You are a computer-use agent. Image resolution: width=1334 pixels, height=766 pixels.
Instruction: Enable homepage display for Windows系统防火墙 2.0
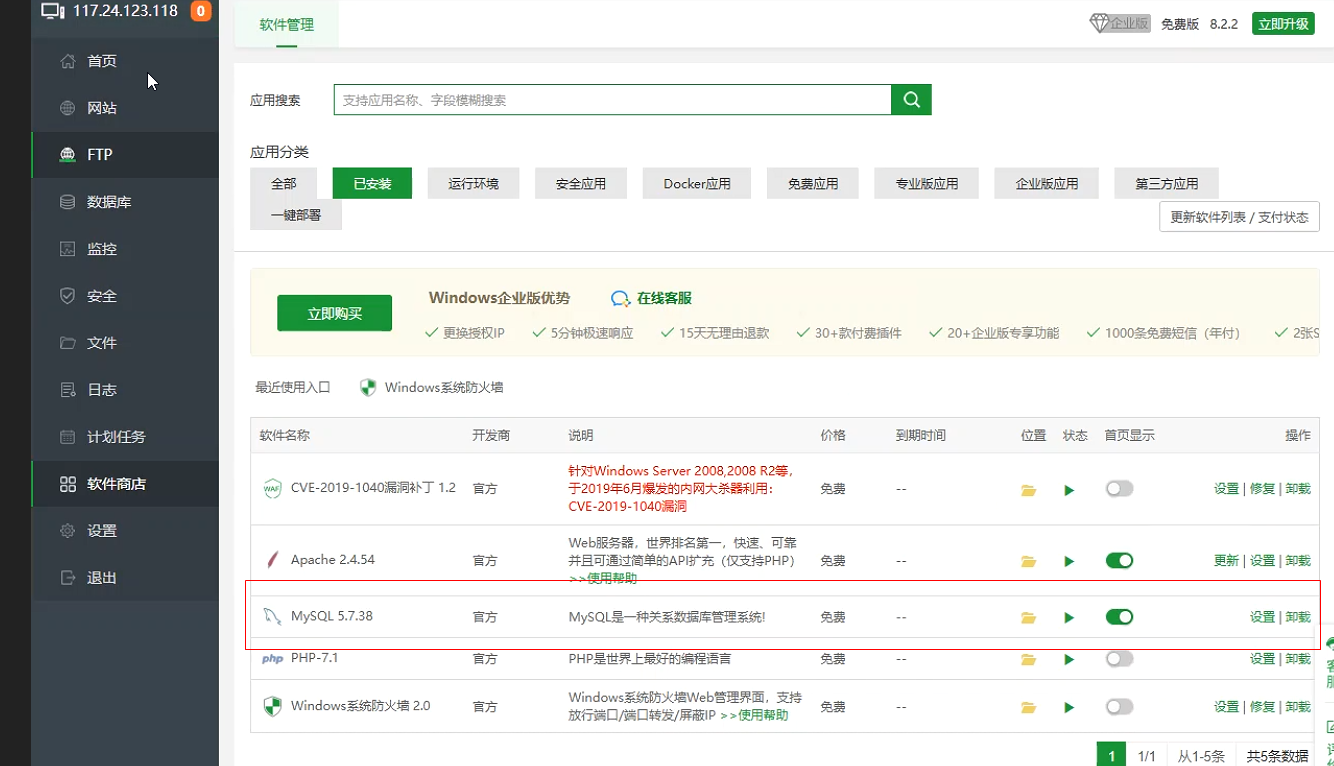pos(1119,706)
